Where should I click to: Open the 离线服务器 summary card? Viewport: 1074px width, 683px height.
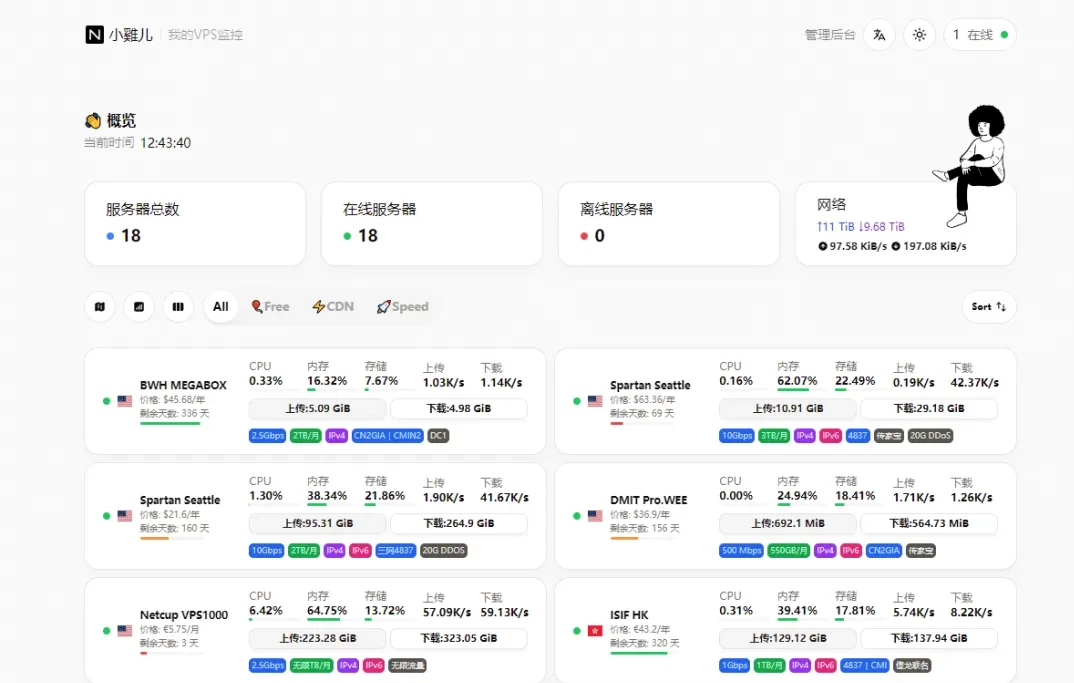click(669, 223)
